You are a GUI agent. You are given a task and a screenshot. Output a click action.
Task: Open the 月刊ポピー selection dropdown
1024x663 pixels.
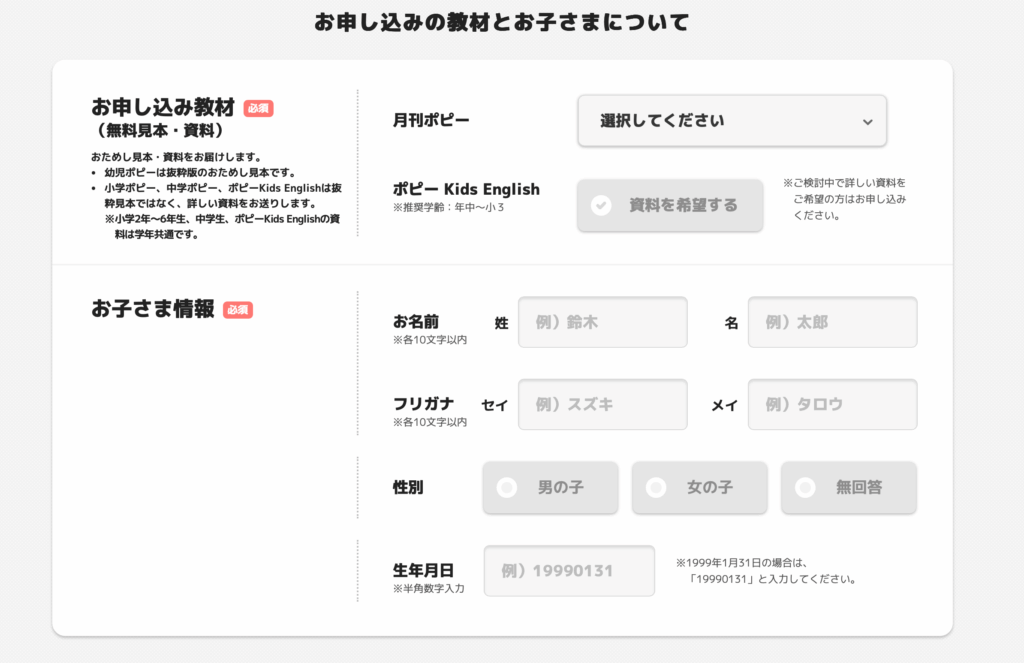732,121
